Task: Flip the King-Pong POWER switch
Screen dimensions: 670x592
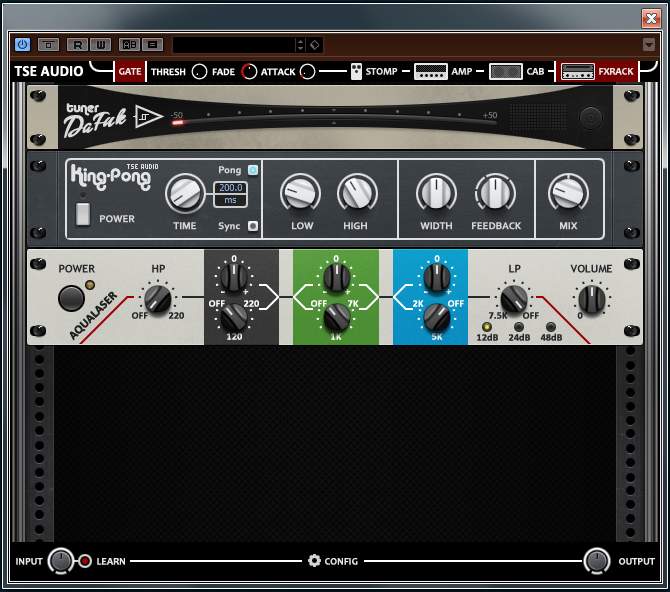Action: pyautogui.click(x=83, y=214)
